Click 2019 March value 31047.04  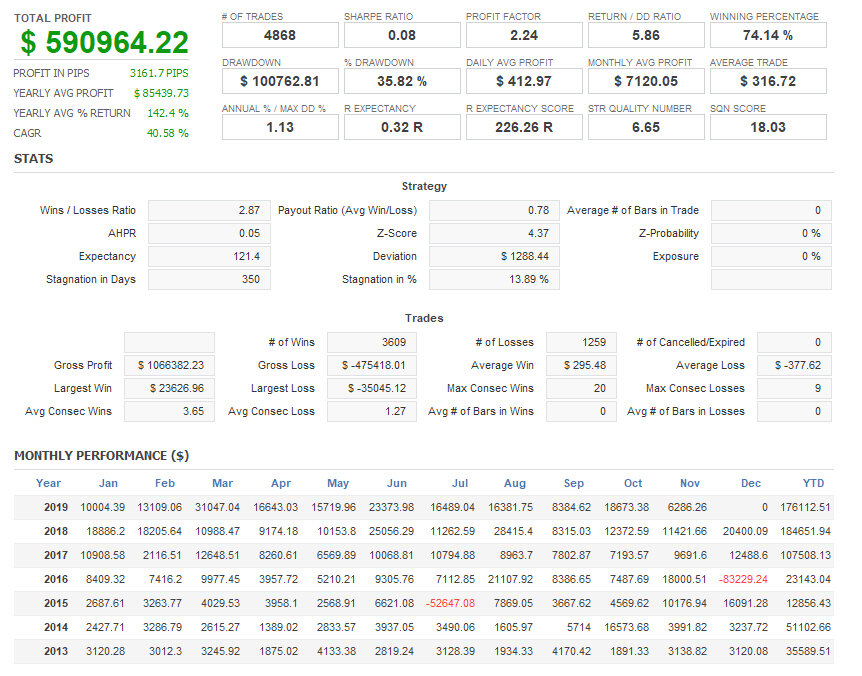[x=218, y=507]
